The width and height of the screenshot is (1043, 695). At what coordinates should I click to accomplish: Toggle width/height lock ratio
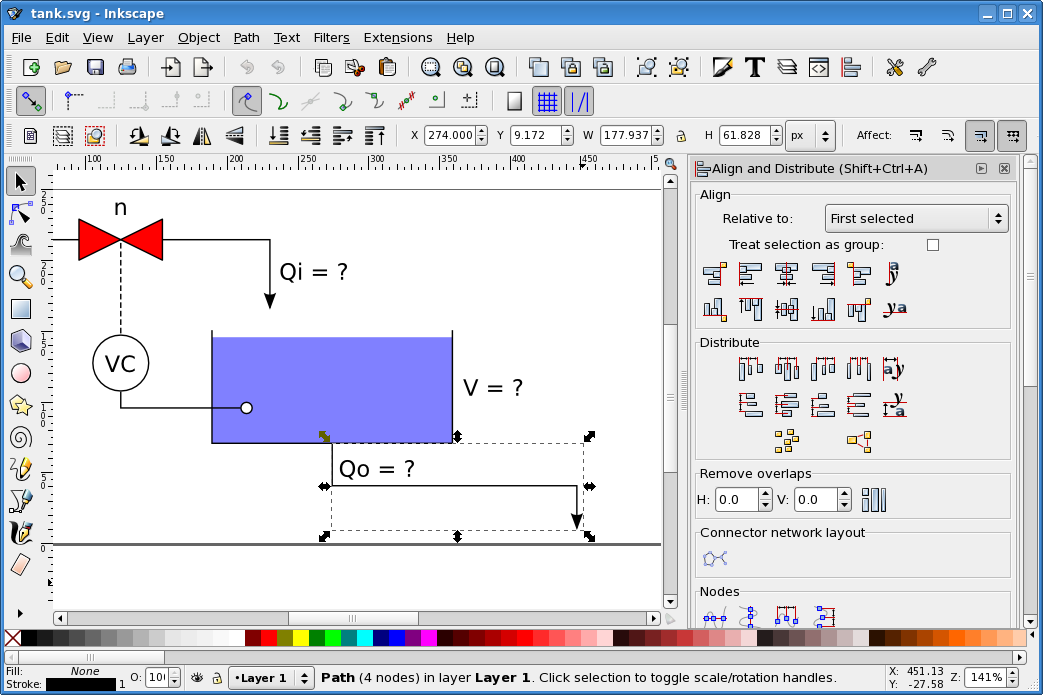point(680,136)
